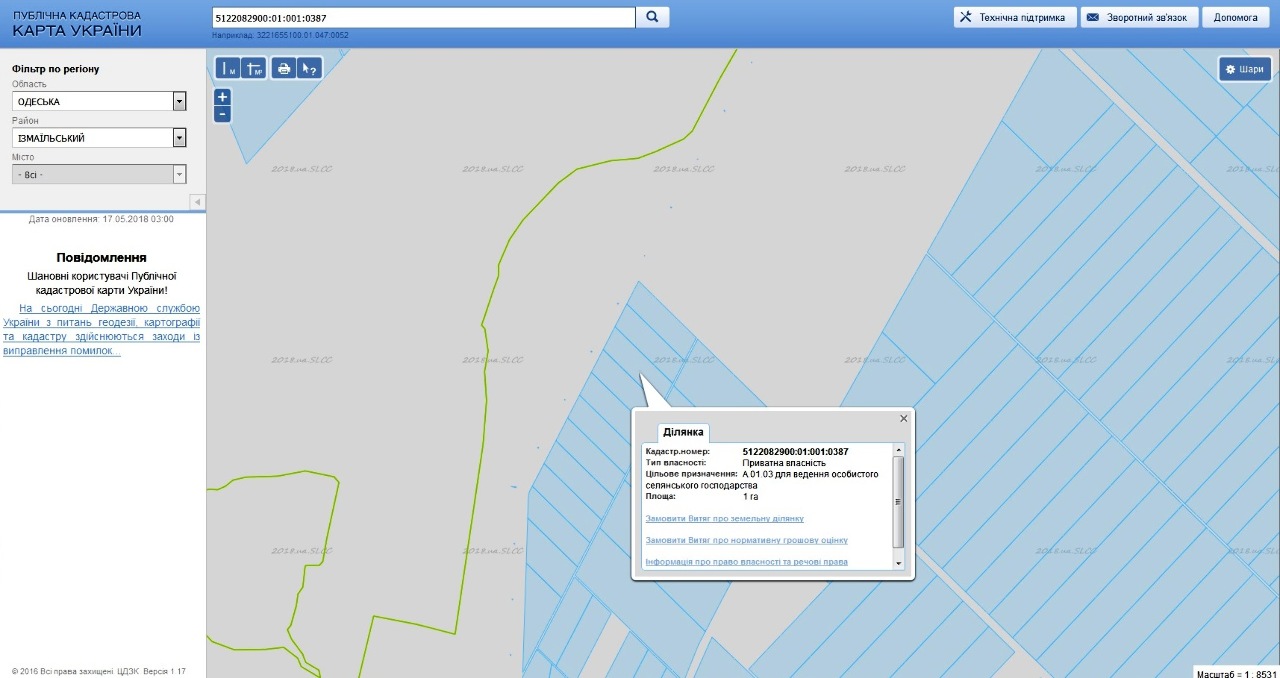The image size is (1280, 678).
Task: Print the cadastral map
Action: [284, 69]
